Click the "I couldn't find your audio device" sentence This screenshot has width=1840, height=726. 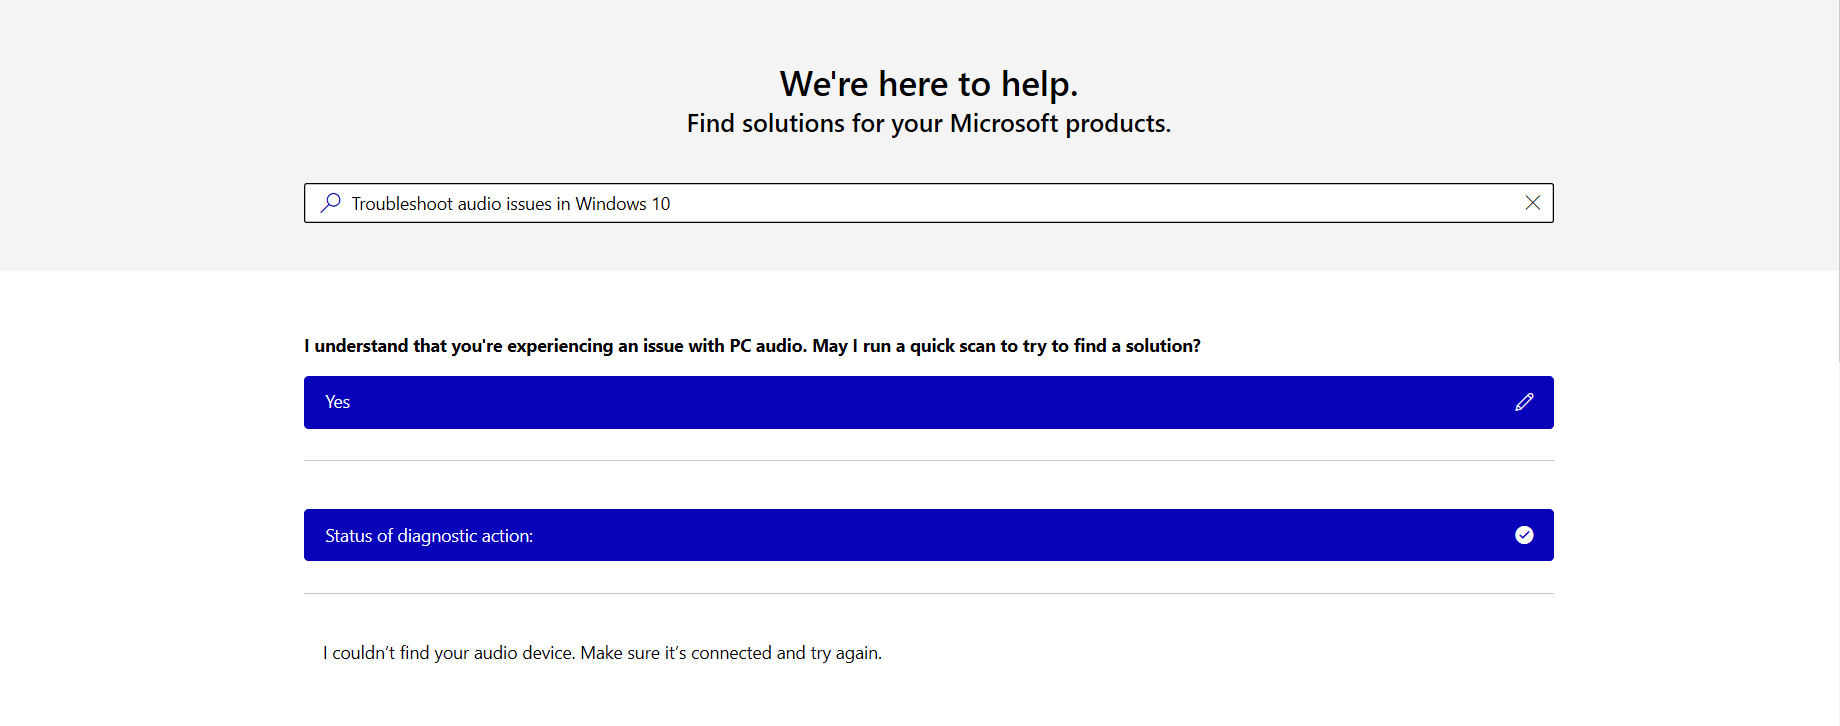(448, 653)
